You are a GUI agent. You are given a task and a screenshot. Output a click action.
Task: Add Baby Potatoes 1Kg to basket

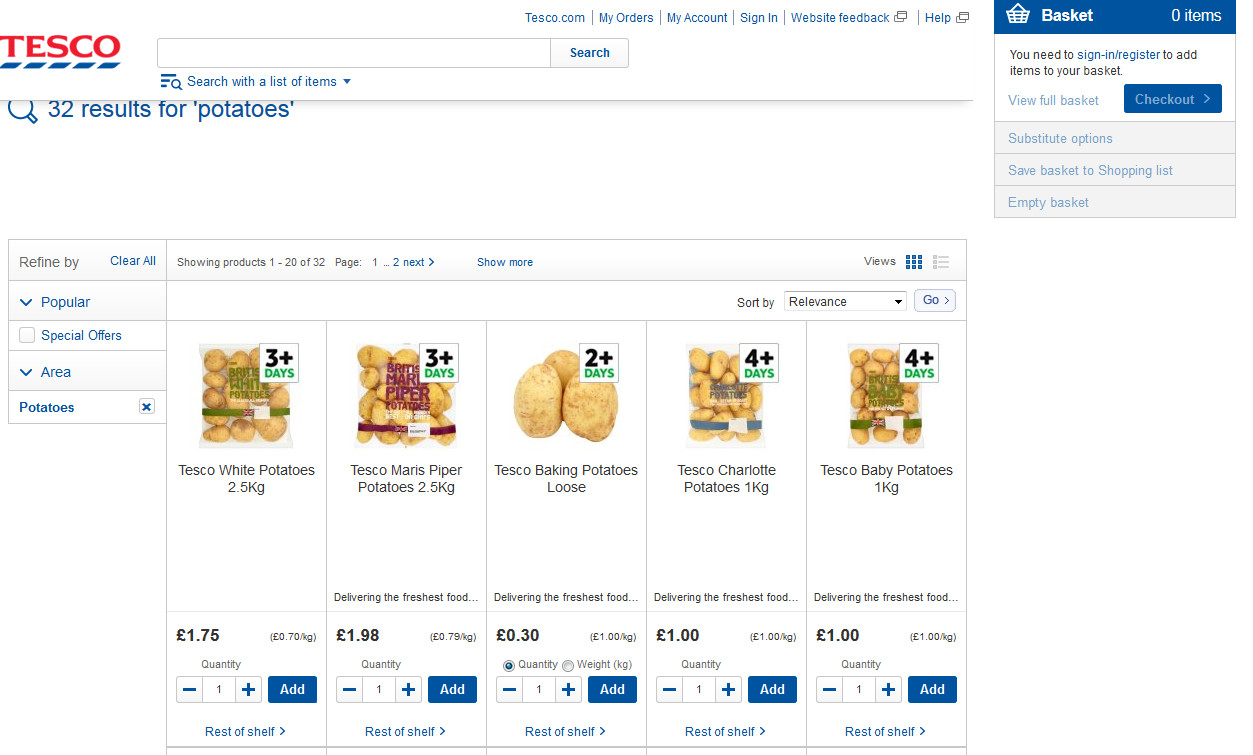point(932,689)
